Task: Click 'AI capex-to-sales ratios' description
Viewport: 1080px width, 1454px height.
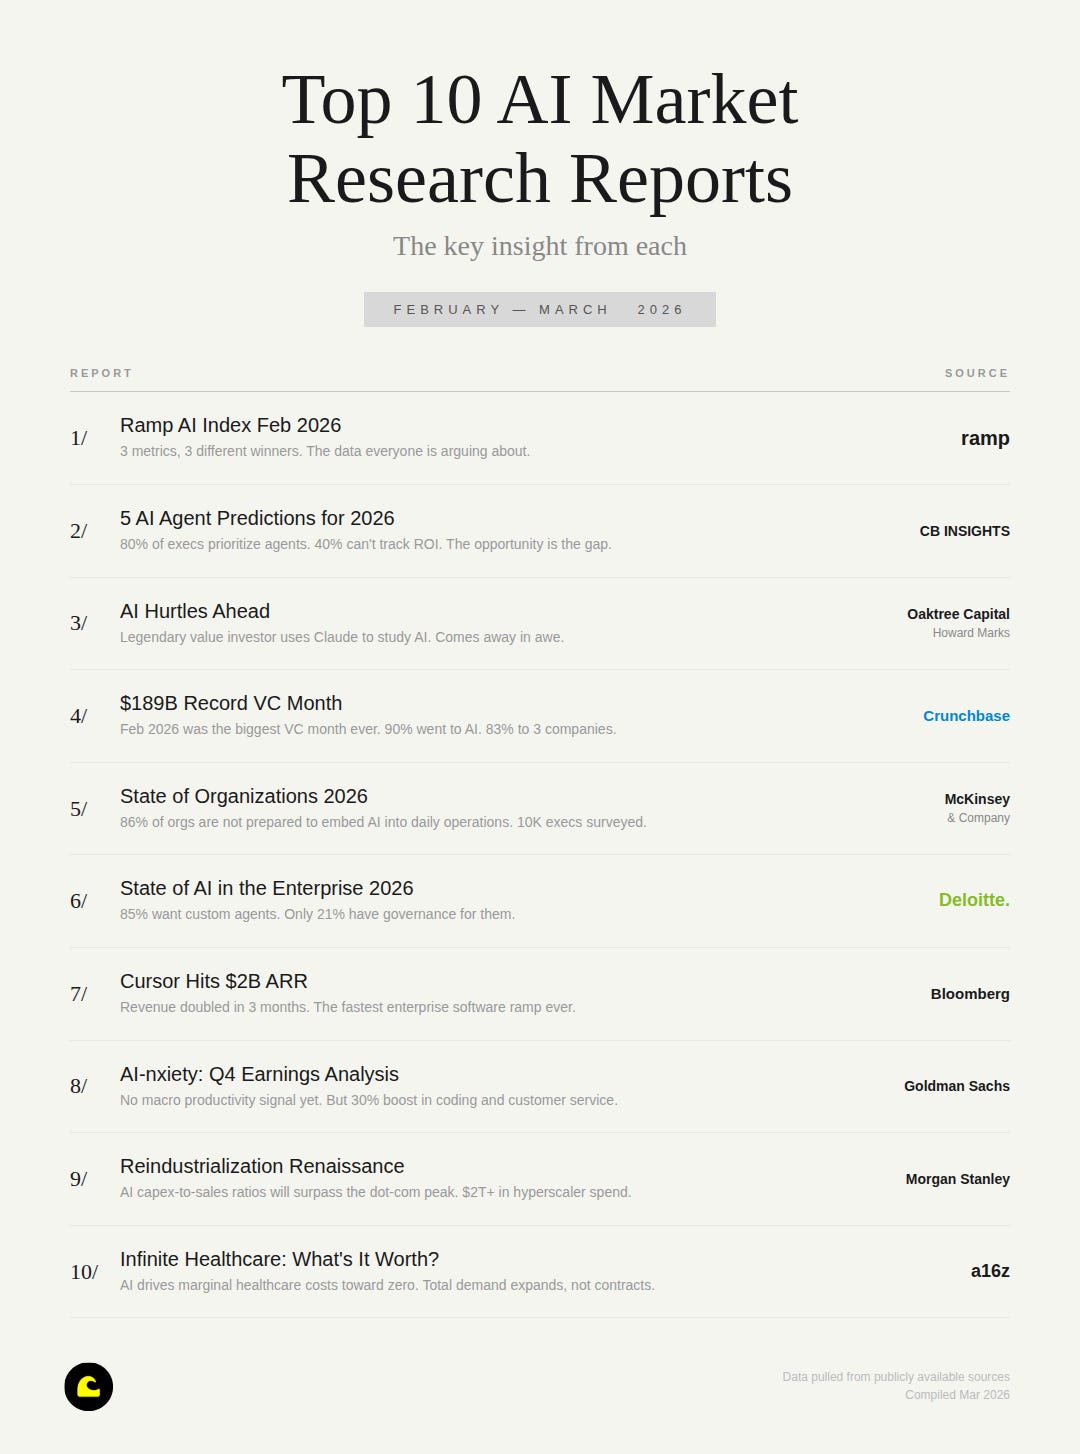Action: (376, 1192)
